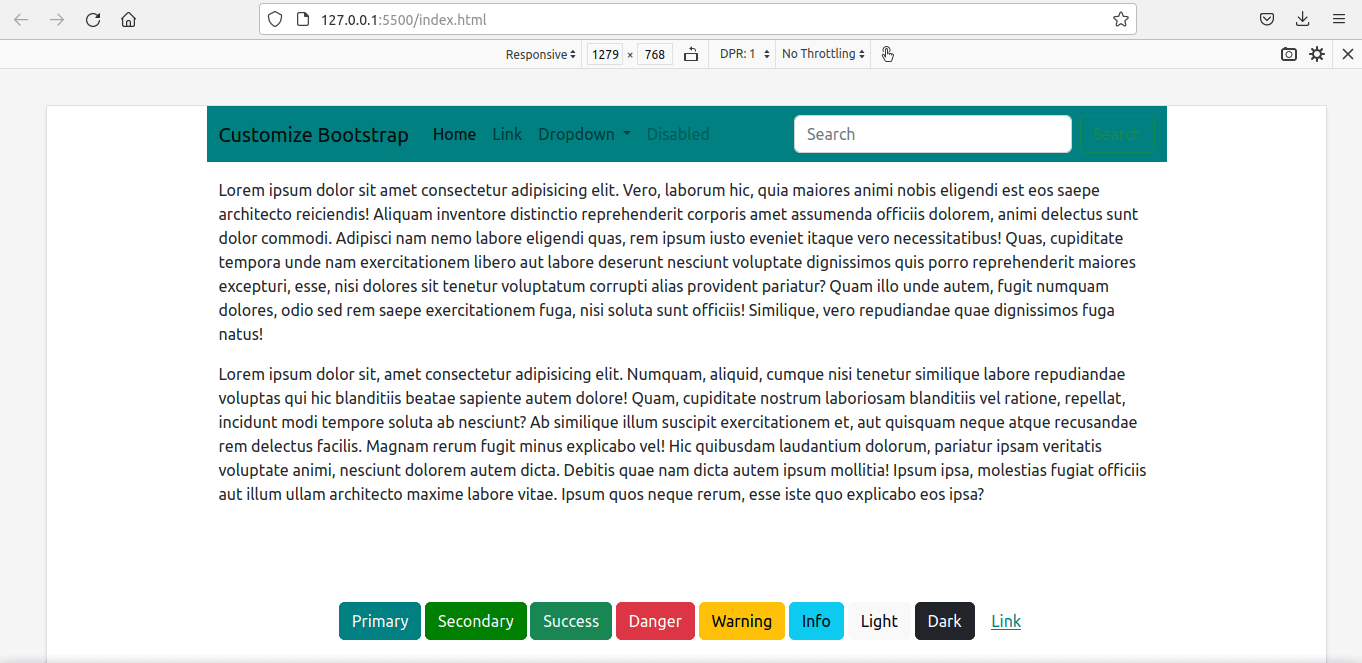Open the Responsive device selector
Screen dimensions: 1362x663
coord(539,54)
